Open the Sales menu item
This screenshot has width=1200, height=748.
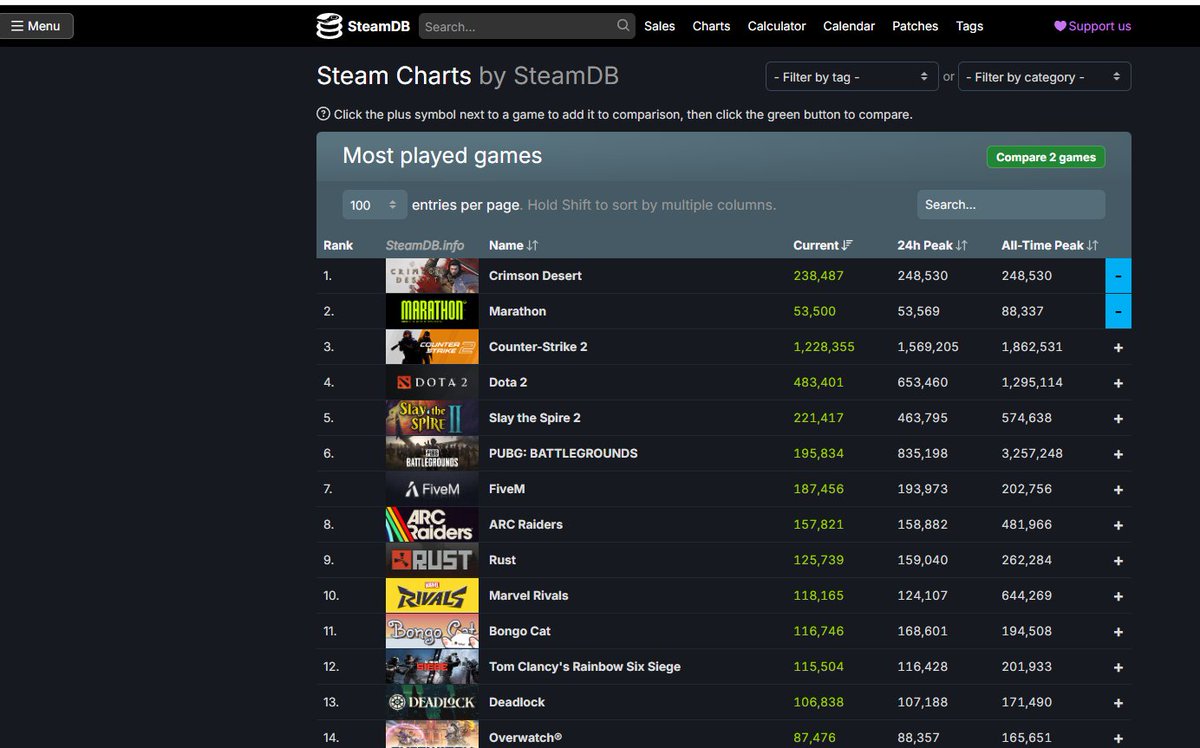tap(659, 26)
